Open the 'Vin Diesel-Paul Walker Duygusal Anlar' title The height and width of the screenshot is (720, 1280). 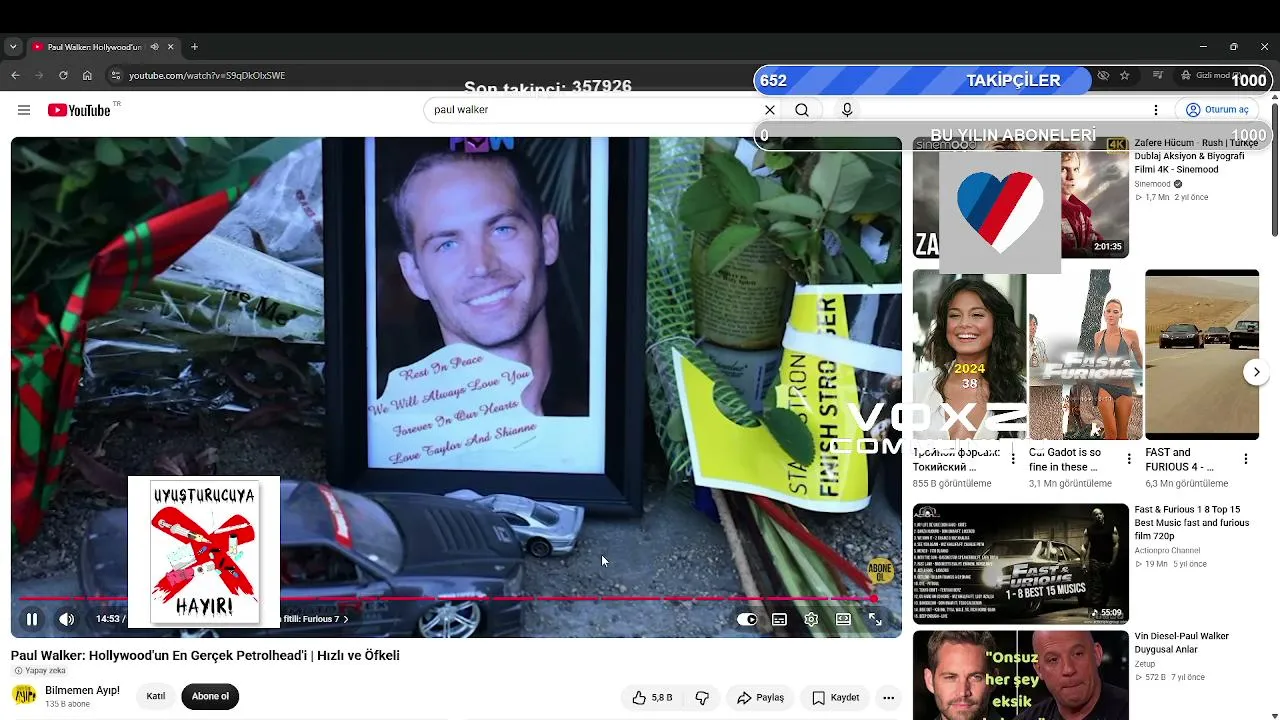(1182, 643)
